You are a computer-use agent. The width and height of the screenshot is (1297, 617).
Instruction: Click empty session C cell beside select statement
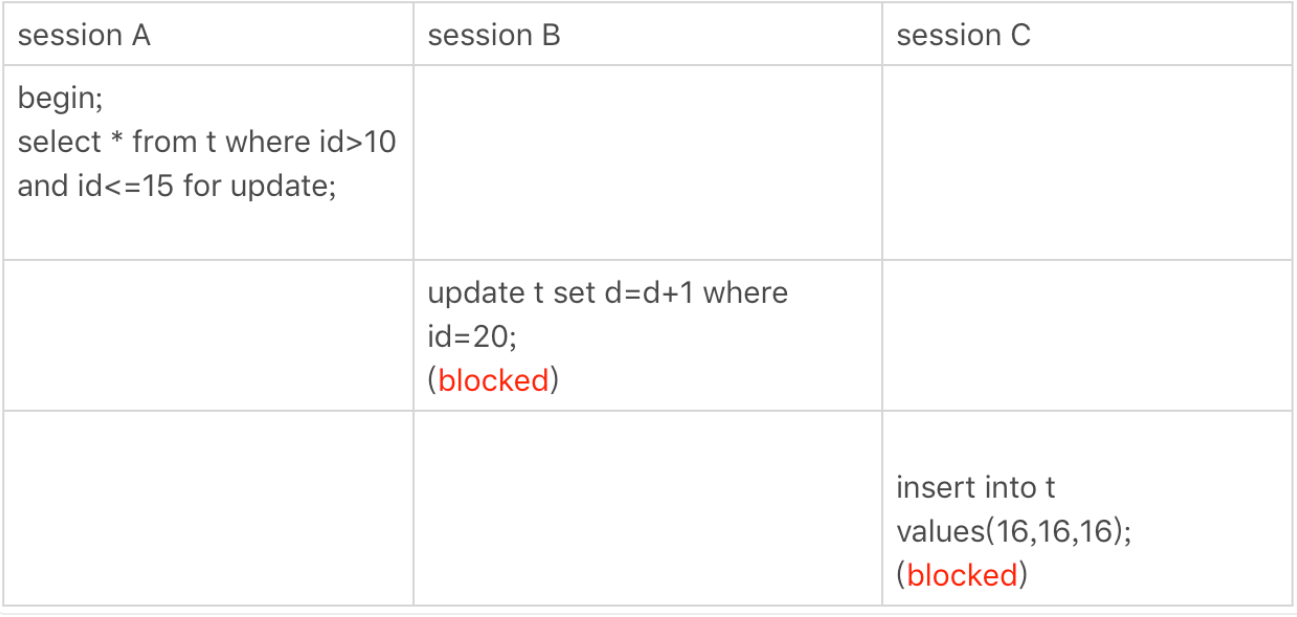coord(1087,163)
